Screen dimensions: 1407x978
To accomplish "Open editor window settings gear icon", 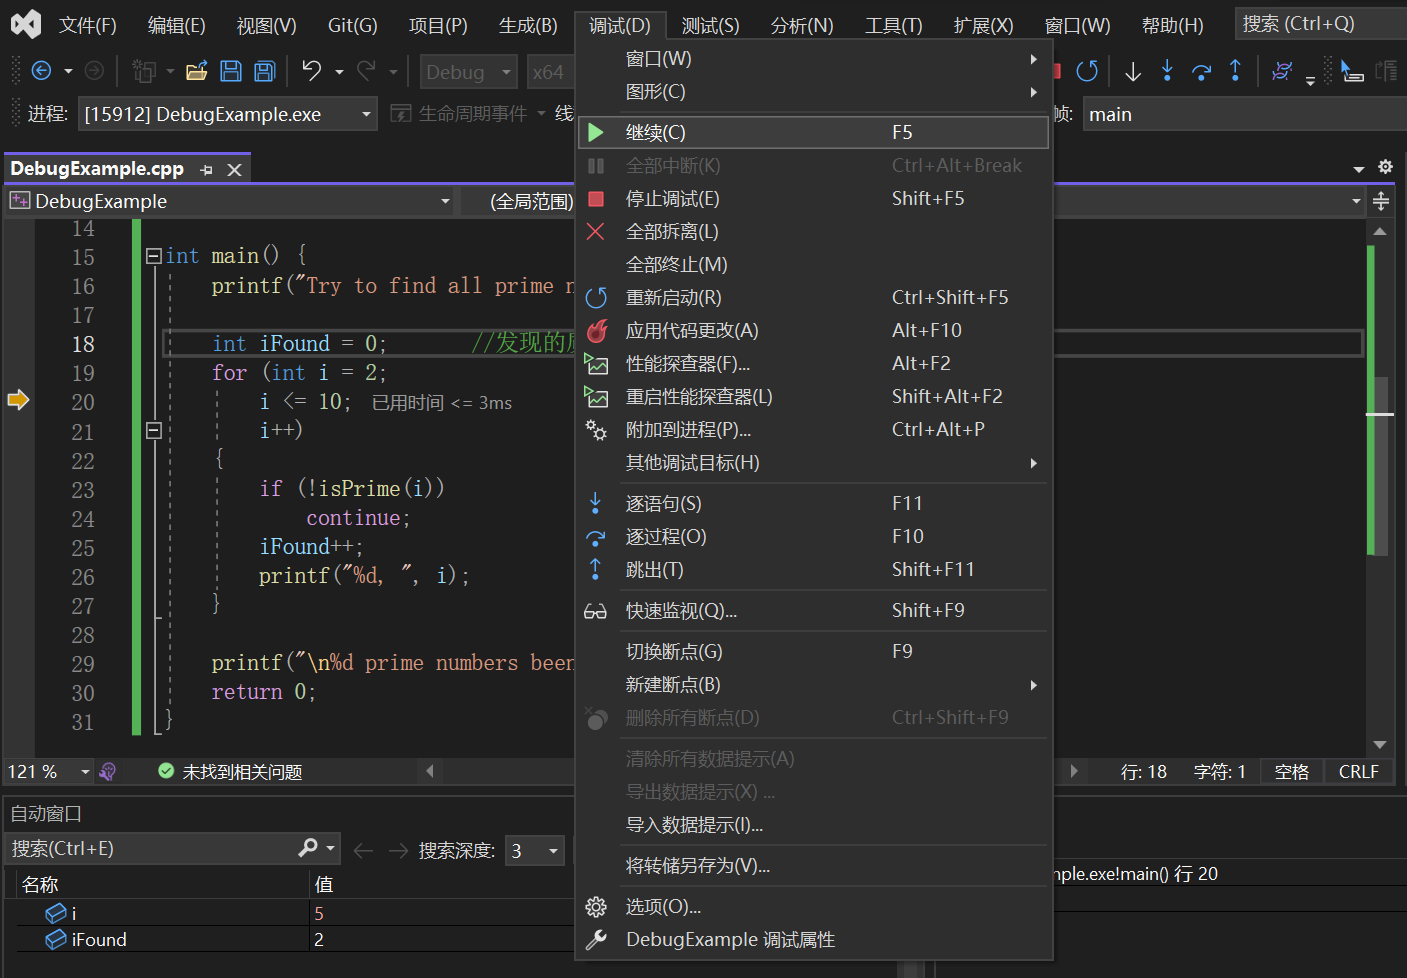I will (1385, 167).
